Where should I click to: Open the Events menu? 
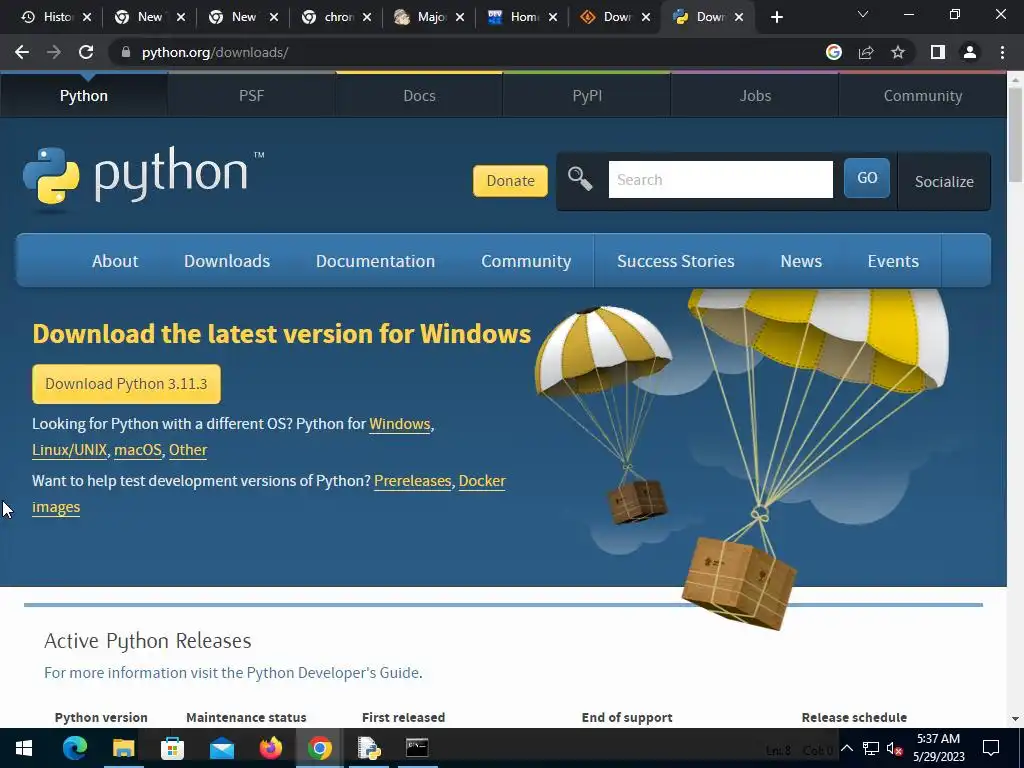click(893, 261)
